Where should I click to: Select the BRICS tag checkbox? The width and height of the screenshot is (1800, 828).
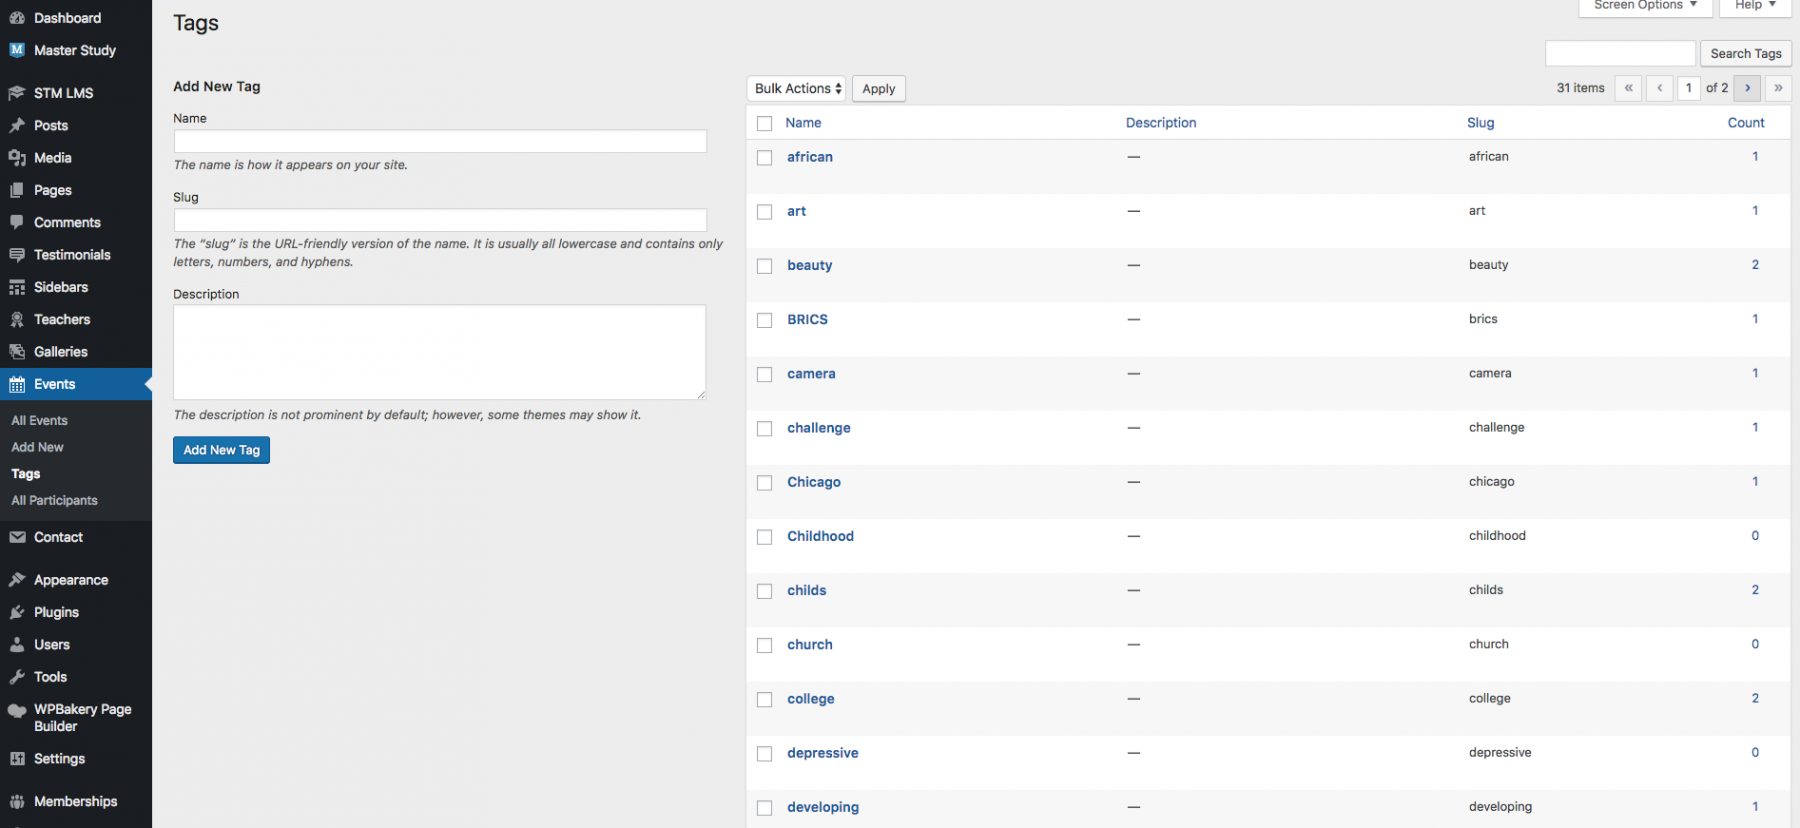pyautogui.click(x=765, y=320)
